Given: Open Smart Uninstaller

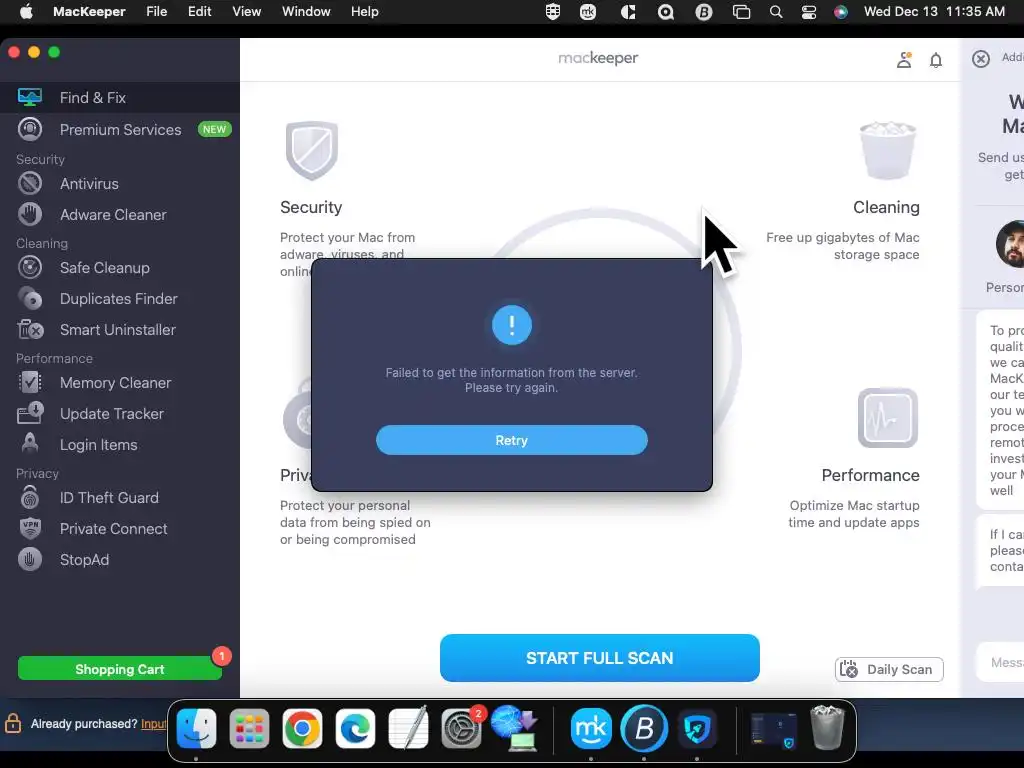Looking at the screenshot, I should point(120,330).
